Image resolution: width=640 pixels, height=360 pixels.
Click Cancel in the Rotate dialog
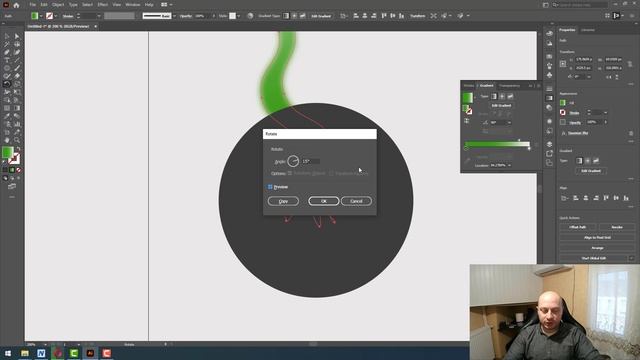pyautogui.click(x=356, y=201)
